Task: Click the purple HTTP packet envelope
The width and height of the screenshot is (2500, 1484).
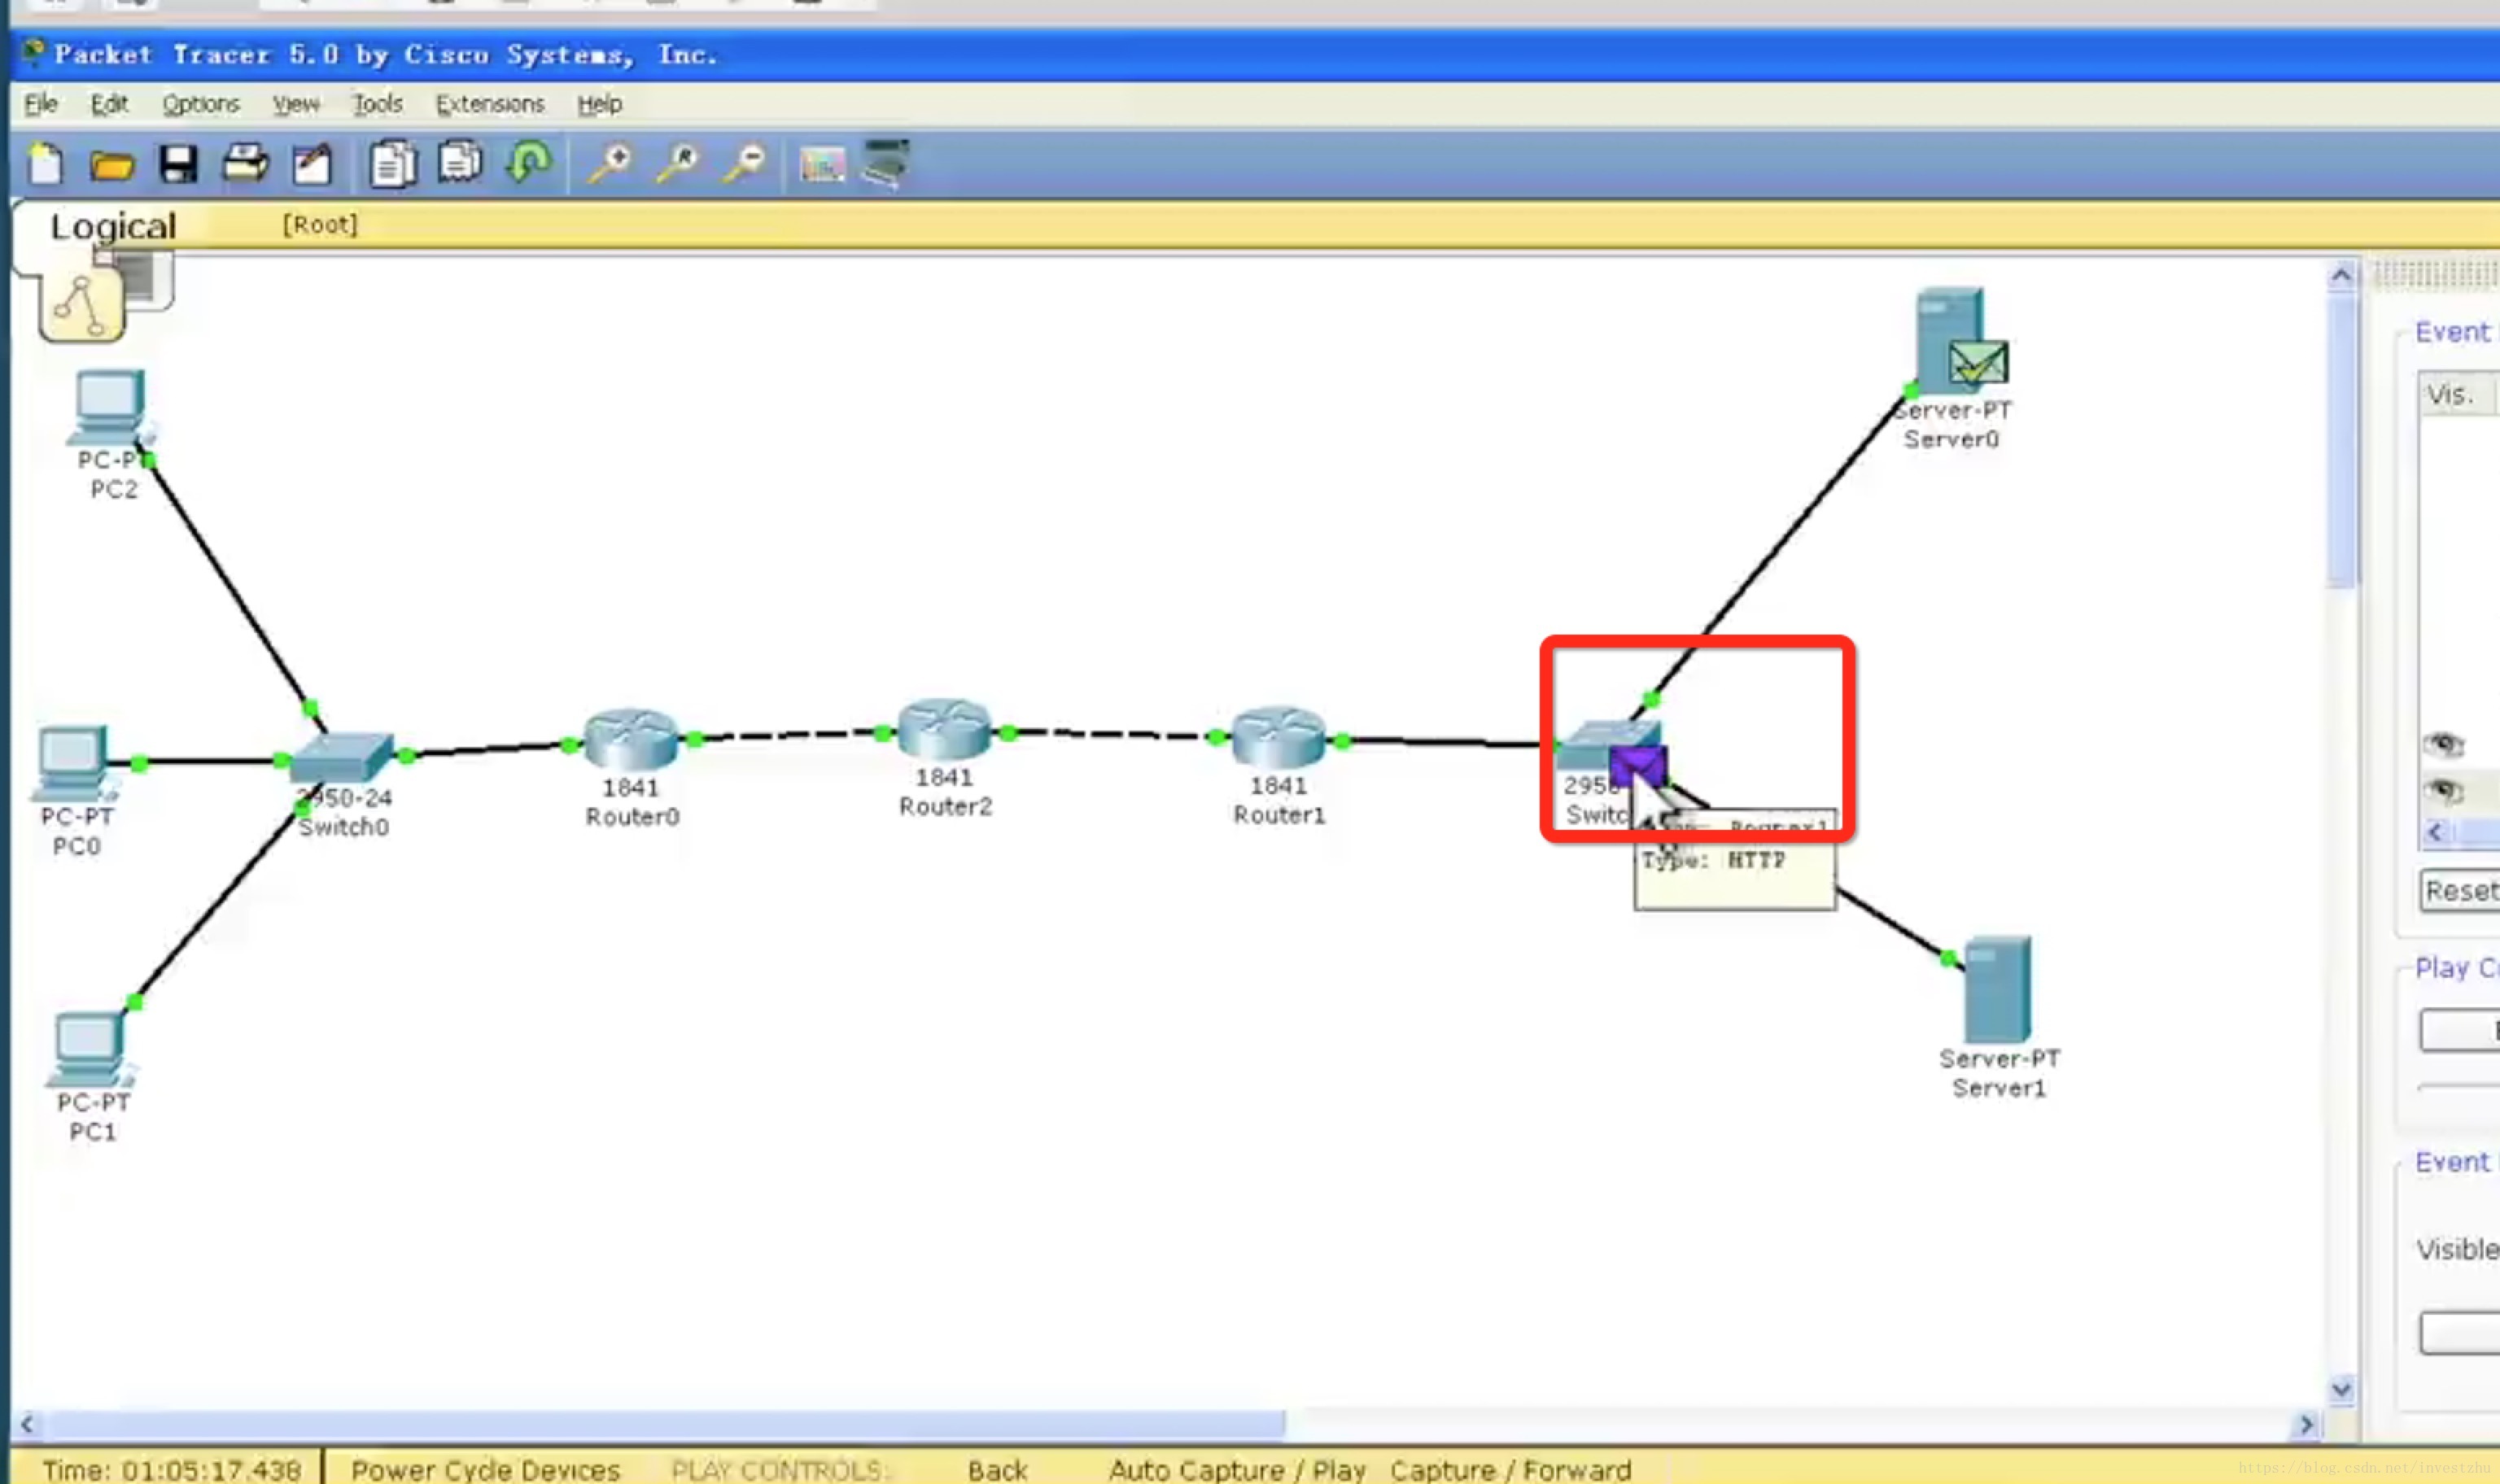Action: (x=1638, y=767)
